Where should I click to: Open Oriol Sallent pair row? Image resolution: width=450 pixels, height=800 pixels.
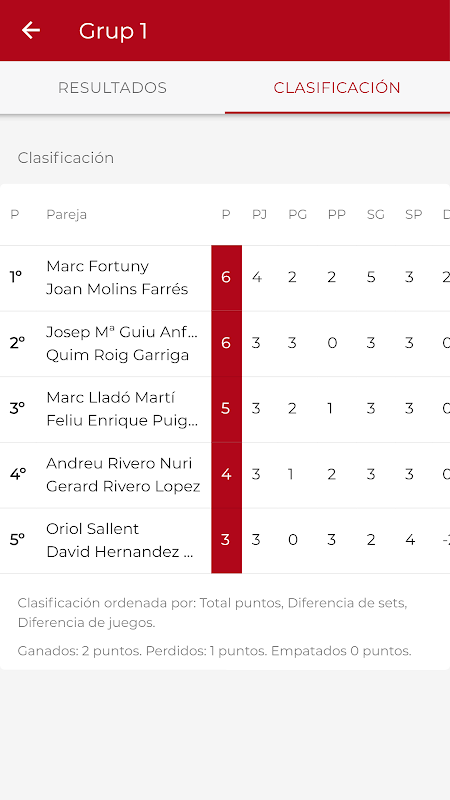click(225, 541)
